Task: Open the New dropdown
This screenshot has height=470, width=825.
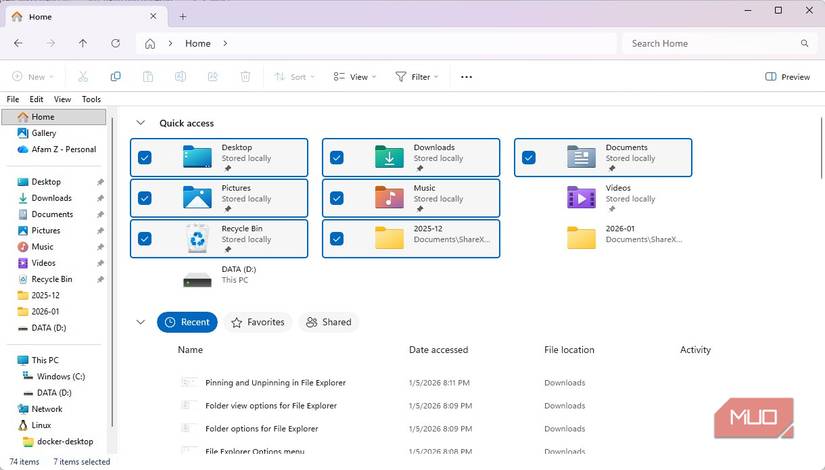Action: click(x=33, y=77)
